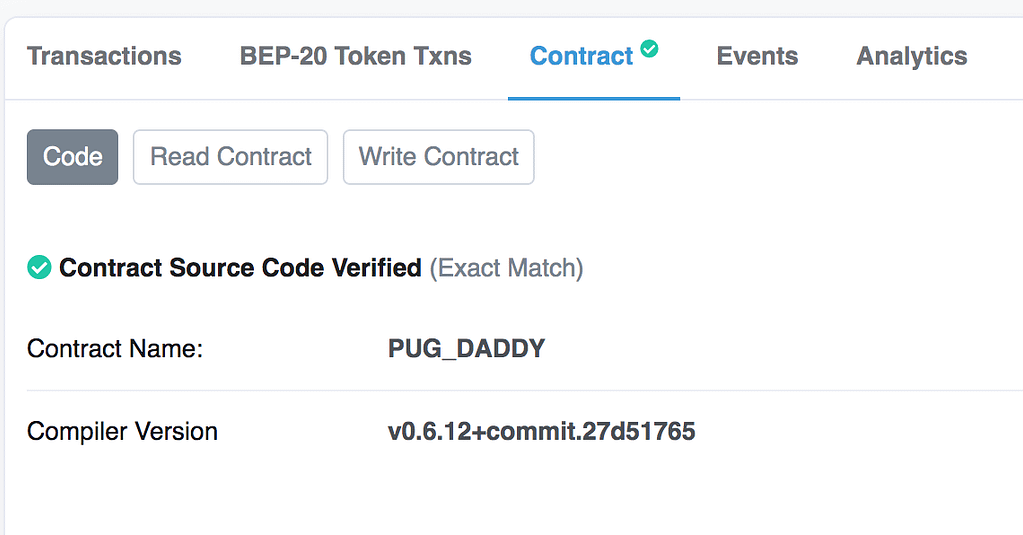This screenshot has height=535, width=1023.
Task: Click the Contract Name label
Action: (115, 348)
